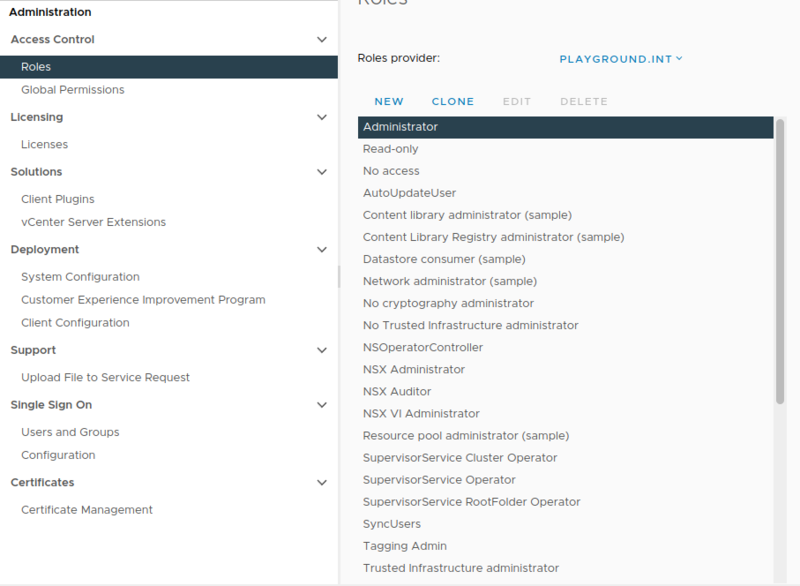Select the Tagging Admin role
Viewport: 800px width, 586px height.
click(x=405, y=546)
